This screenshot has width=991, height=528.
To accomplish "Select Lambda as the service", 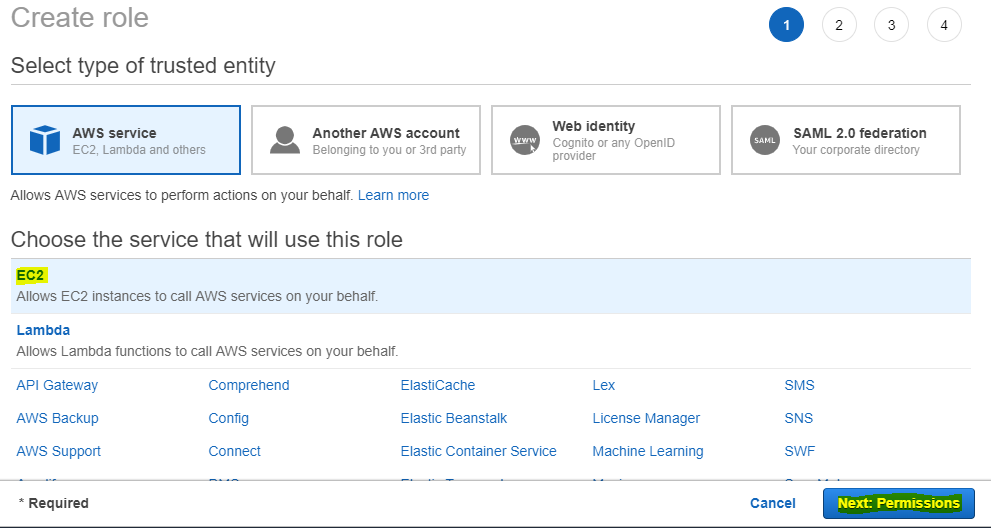I will [490, 341].
